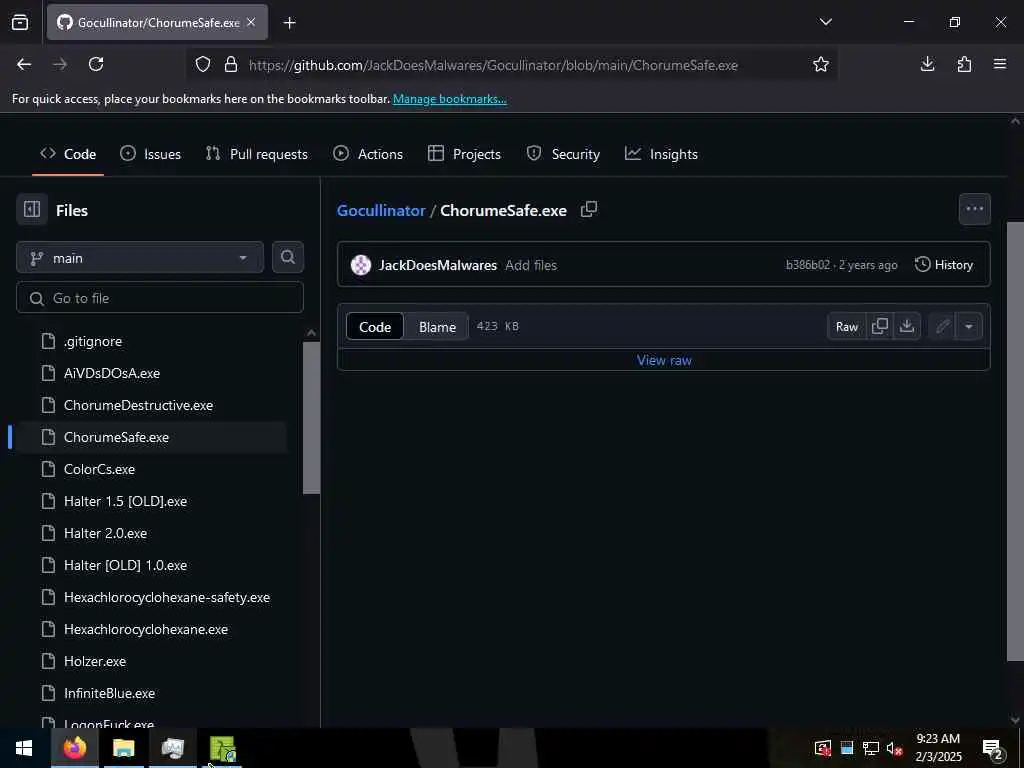Open more edit options dropdown arrow
This screenshot has width=1024, height=768.
(x=968, y=326)
